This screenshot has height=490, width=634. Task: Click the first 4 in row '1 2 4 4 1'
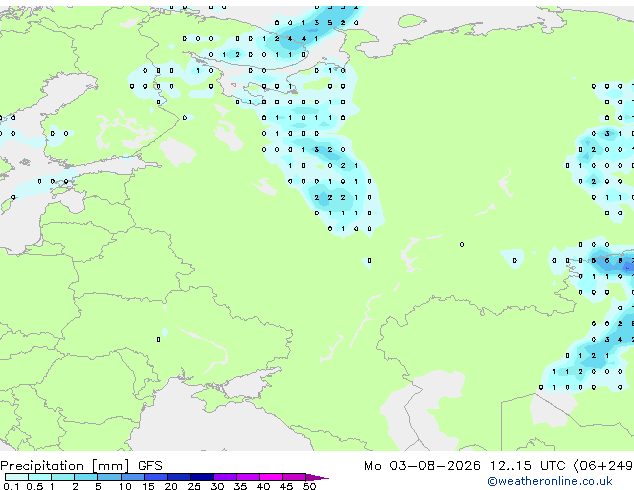click(290, 39)
